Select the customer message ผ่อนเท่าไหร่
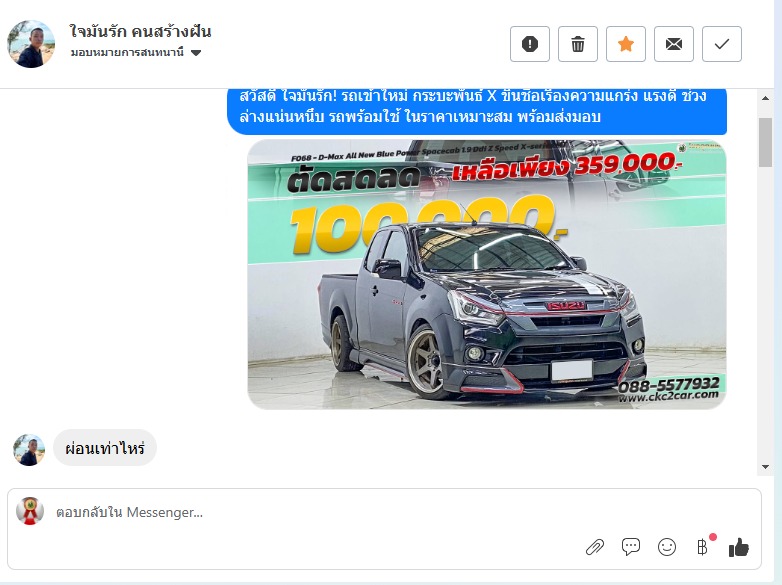782x585 pixels. tap(105, 448)
